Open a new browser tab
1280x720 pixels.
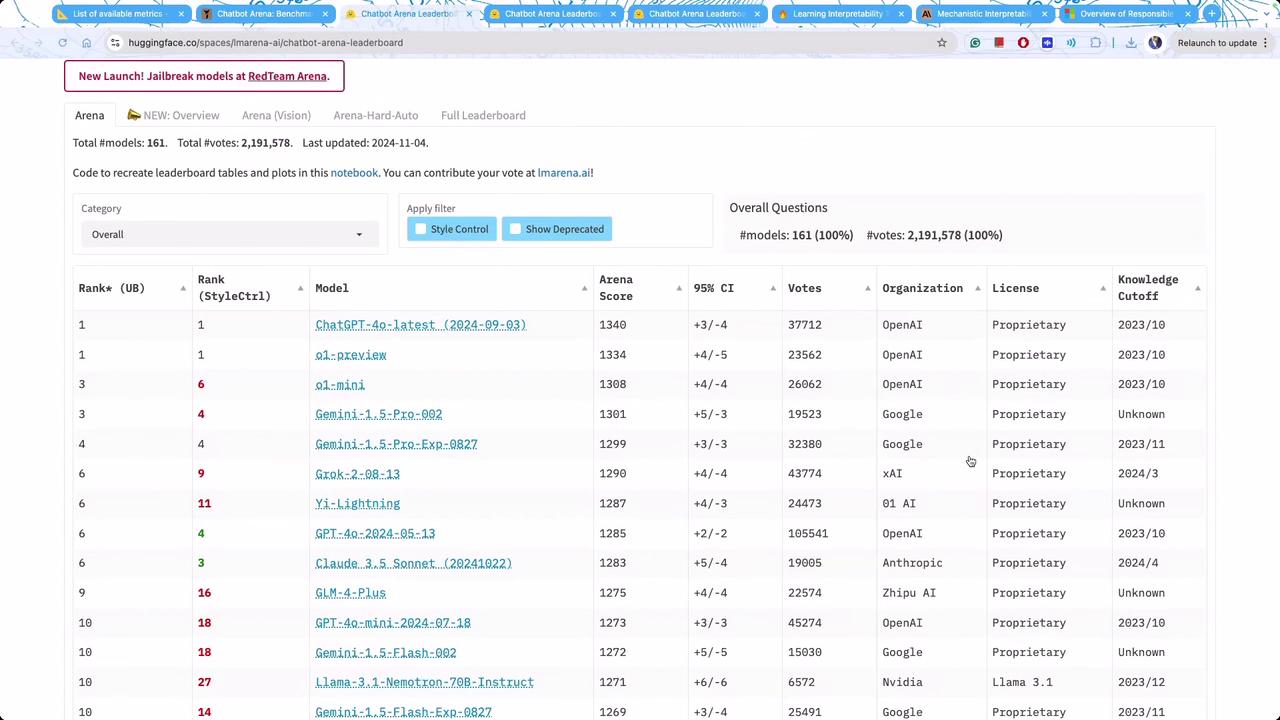1211,14
